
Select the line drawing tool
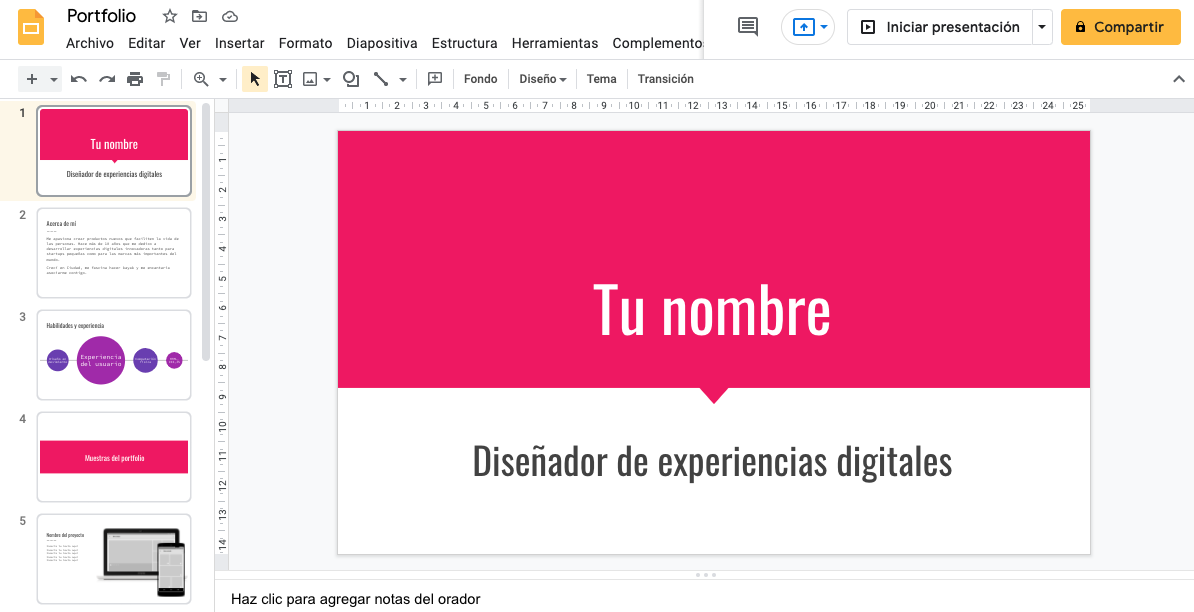coord(382,78)
